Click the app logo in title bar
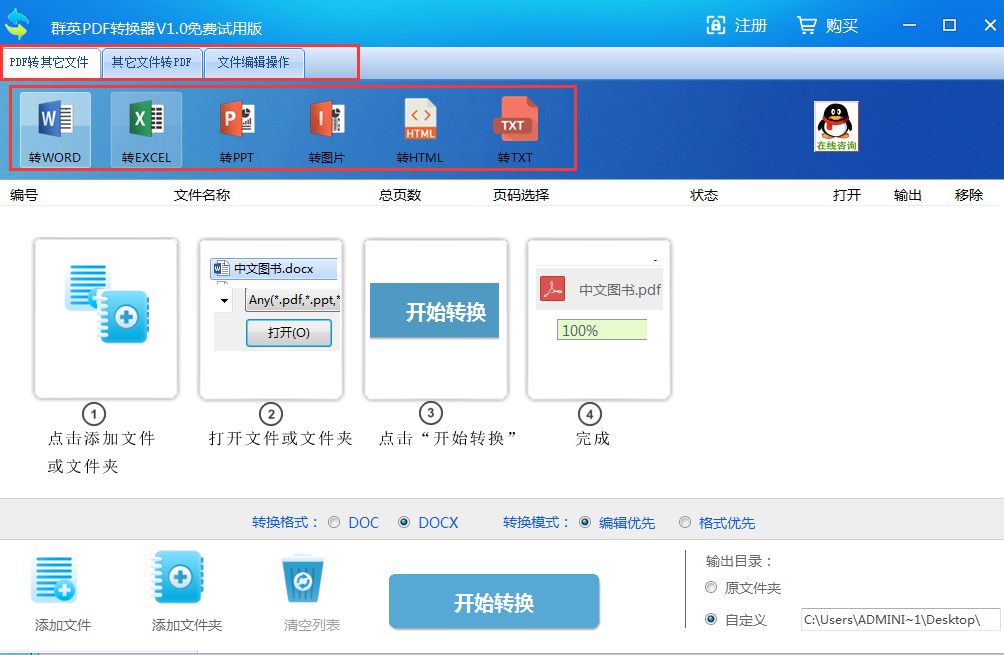This screenshot has height=655, width=1004. tap(17, 24)
